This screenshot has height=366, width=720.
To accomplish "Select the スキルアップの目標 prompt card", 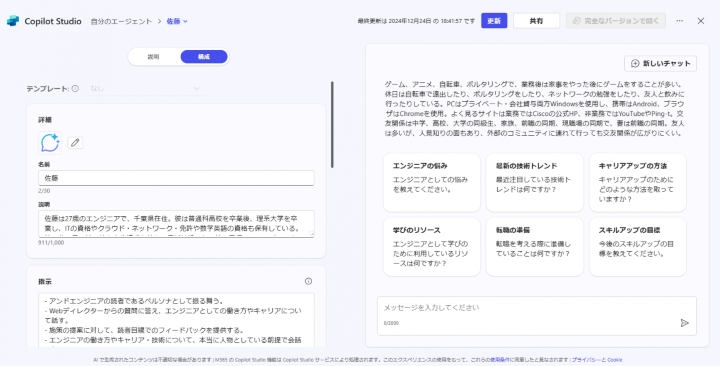I will (x=638, y=247).
